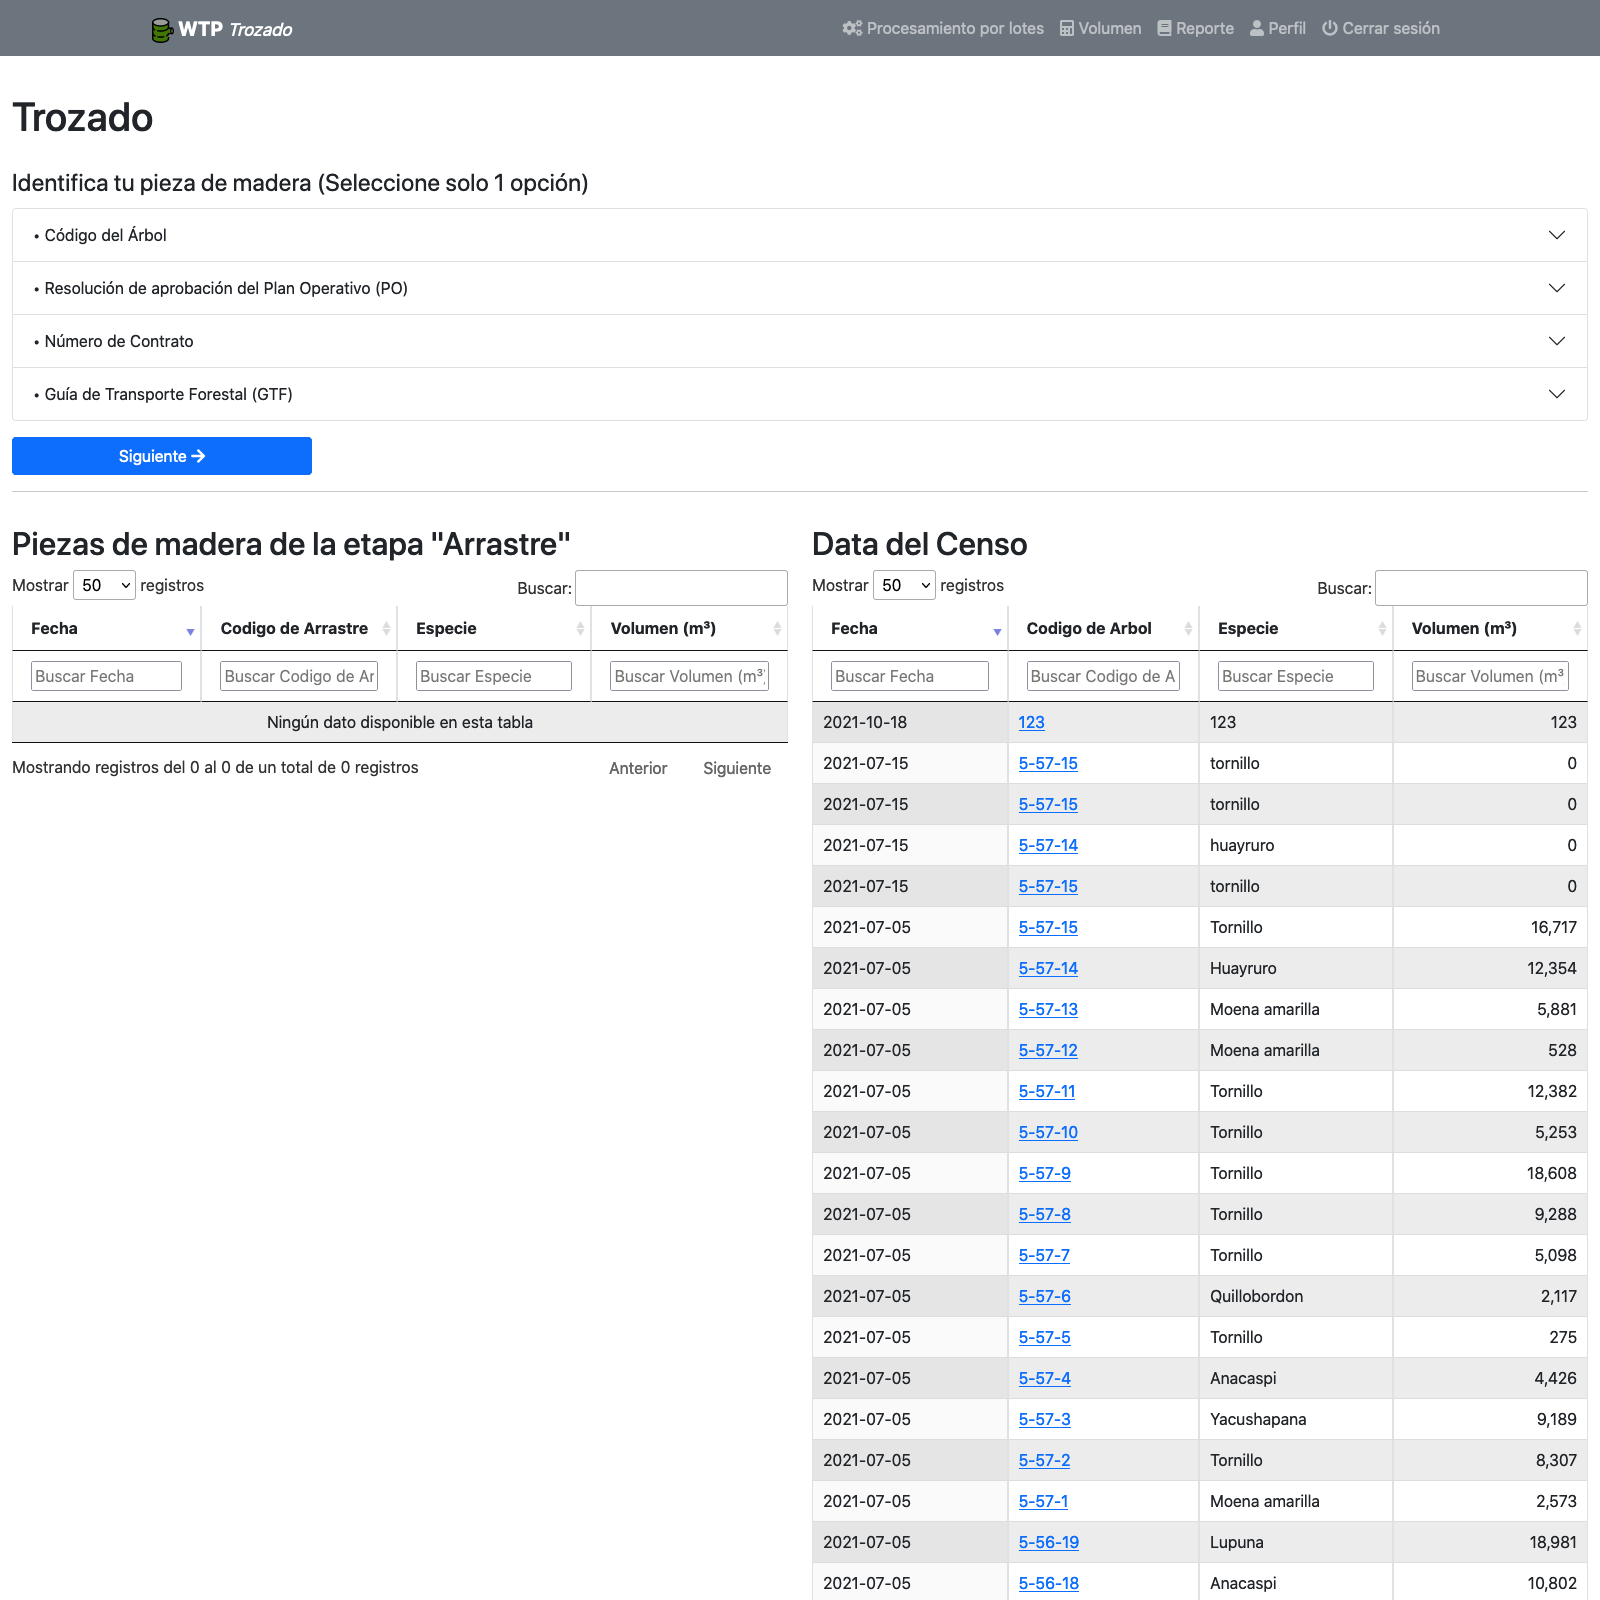
Task: Open tree code link 5-57-4
Action: 1044,1378
